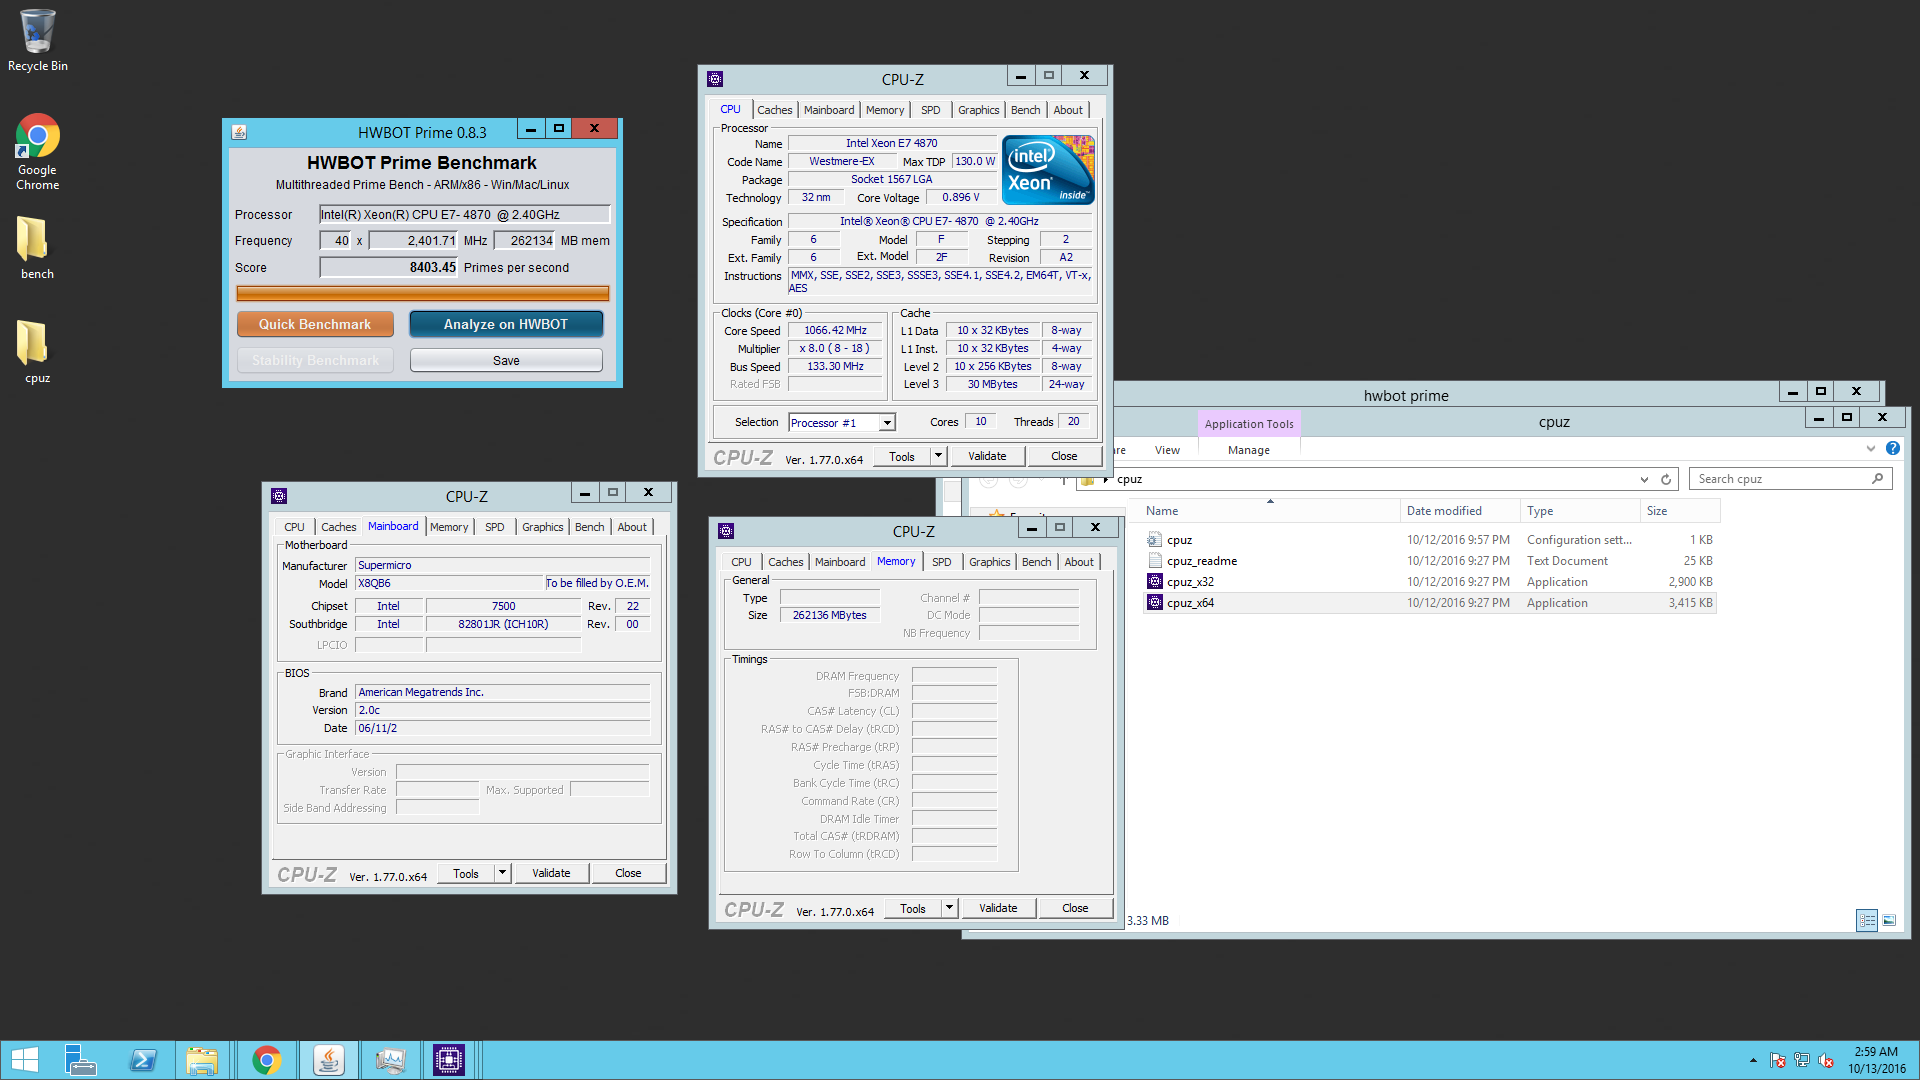Open the Processor #1 selection dropdown
Viewport: 1920px width, 1080px height.
tap(887, 423)
